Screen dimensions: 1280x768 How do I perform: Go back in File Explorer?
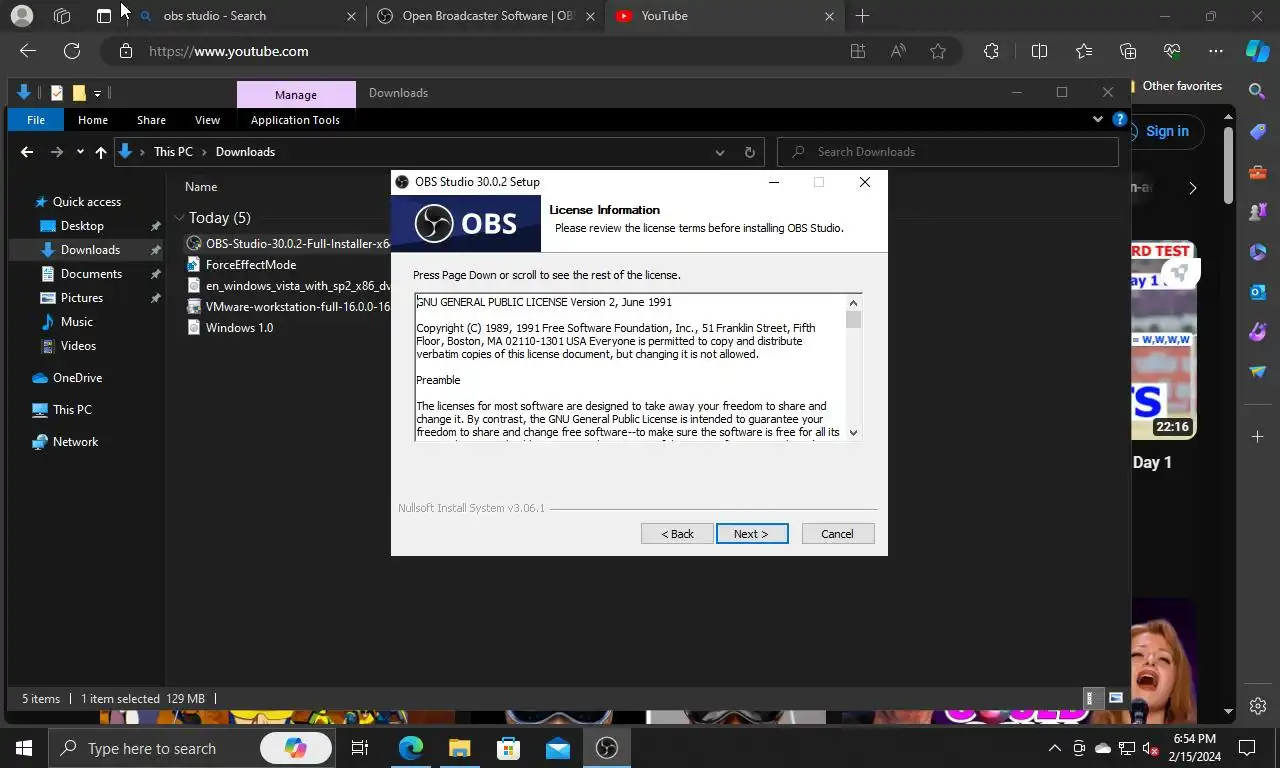[x=27, y=152]
